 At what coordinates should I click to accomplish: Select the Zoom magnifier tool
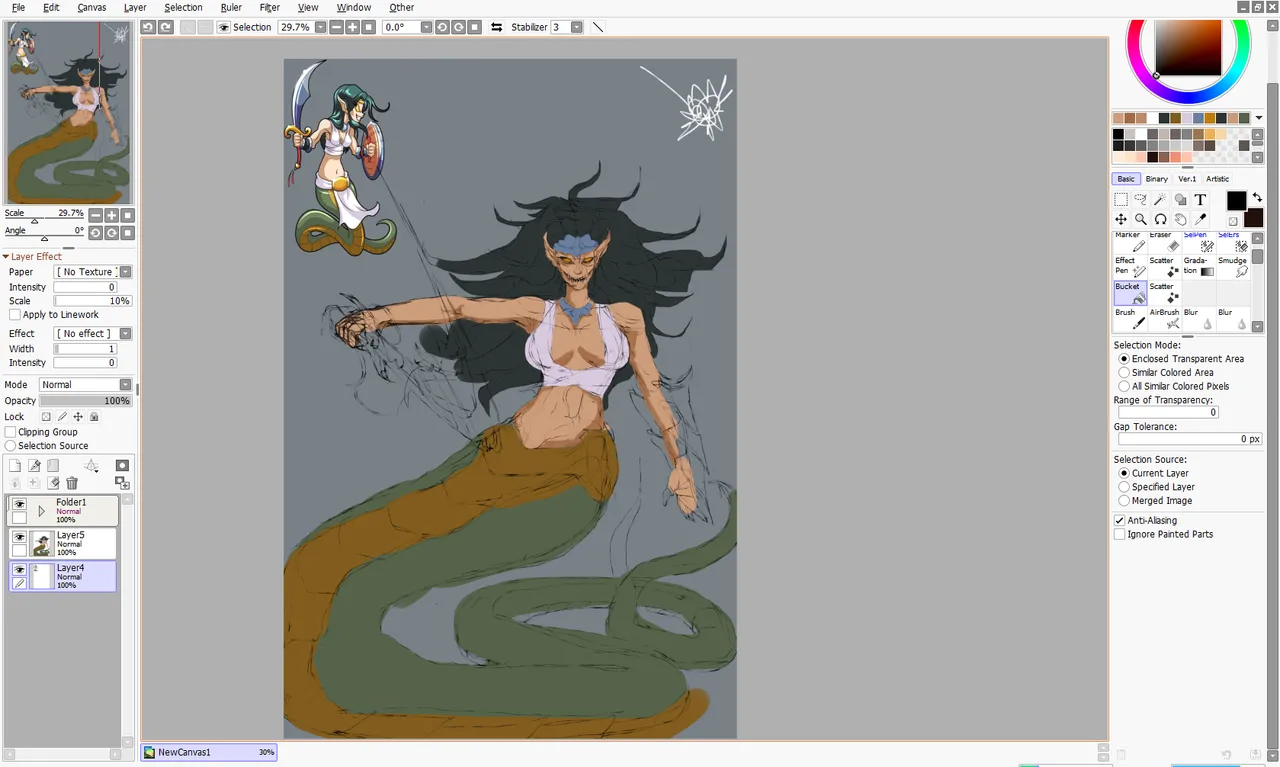[x=1141, y=219]
